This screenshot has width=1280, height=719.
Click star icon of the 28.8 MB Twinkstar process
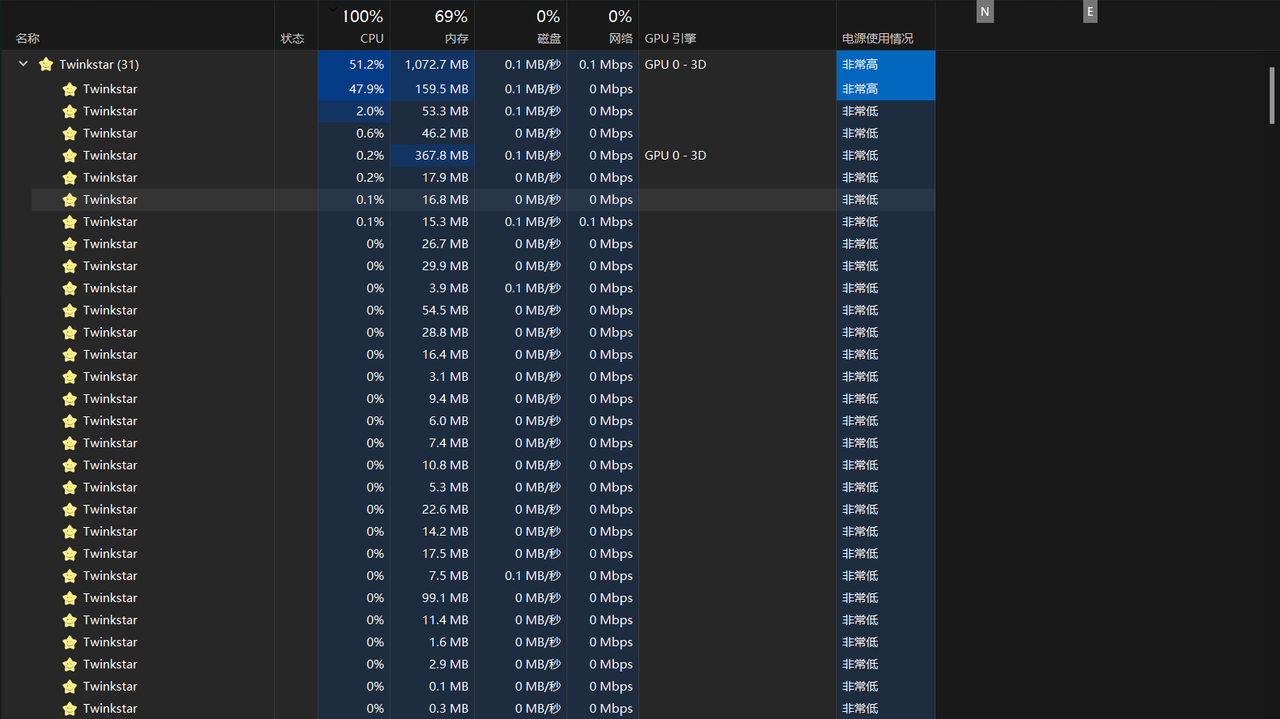tap(70, 332)
